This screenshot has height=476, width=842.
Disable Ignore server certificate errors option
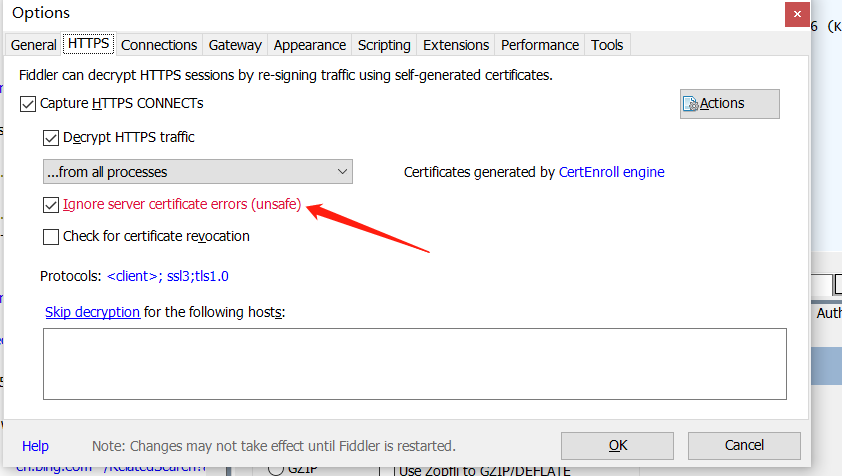51,204
